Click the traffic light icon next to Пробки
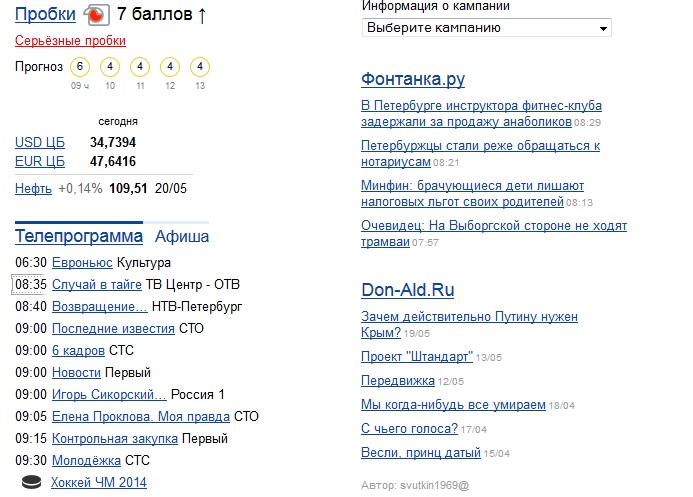 [96, 15]
